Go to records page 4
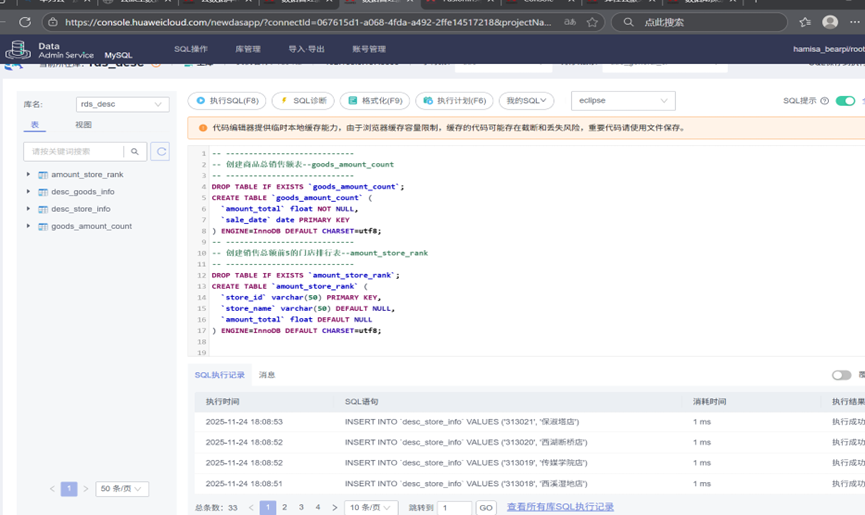The height and width of the screenshot is (515, 865). [x=318, y=507]
